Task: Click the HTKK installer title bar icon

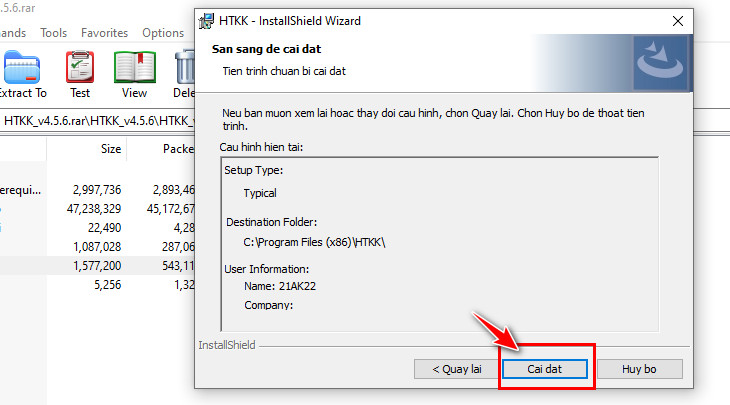Action: pyautogui.click(x=206, y=21)
